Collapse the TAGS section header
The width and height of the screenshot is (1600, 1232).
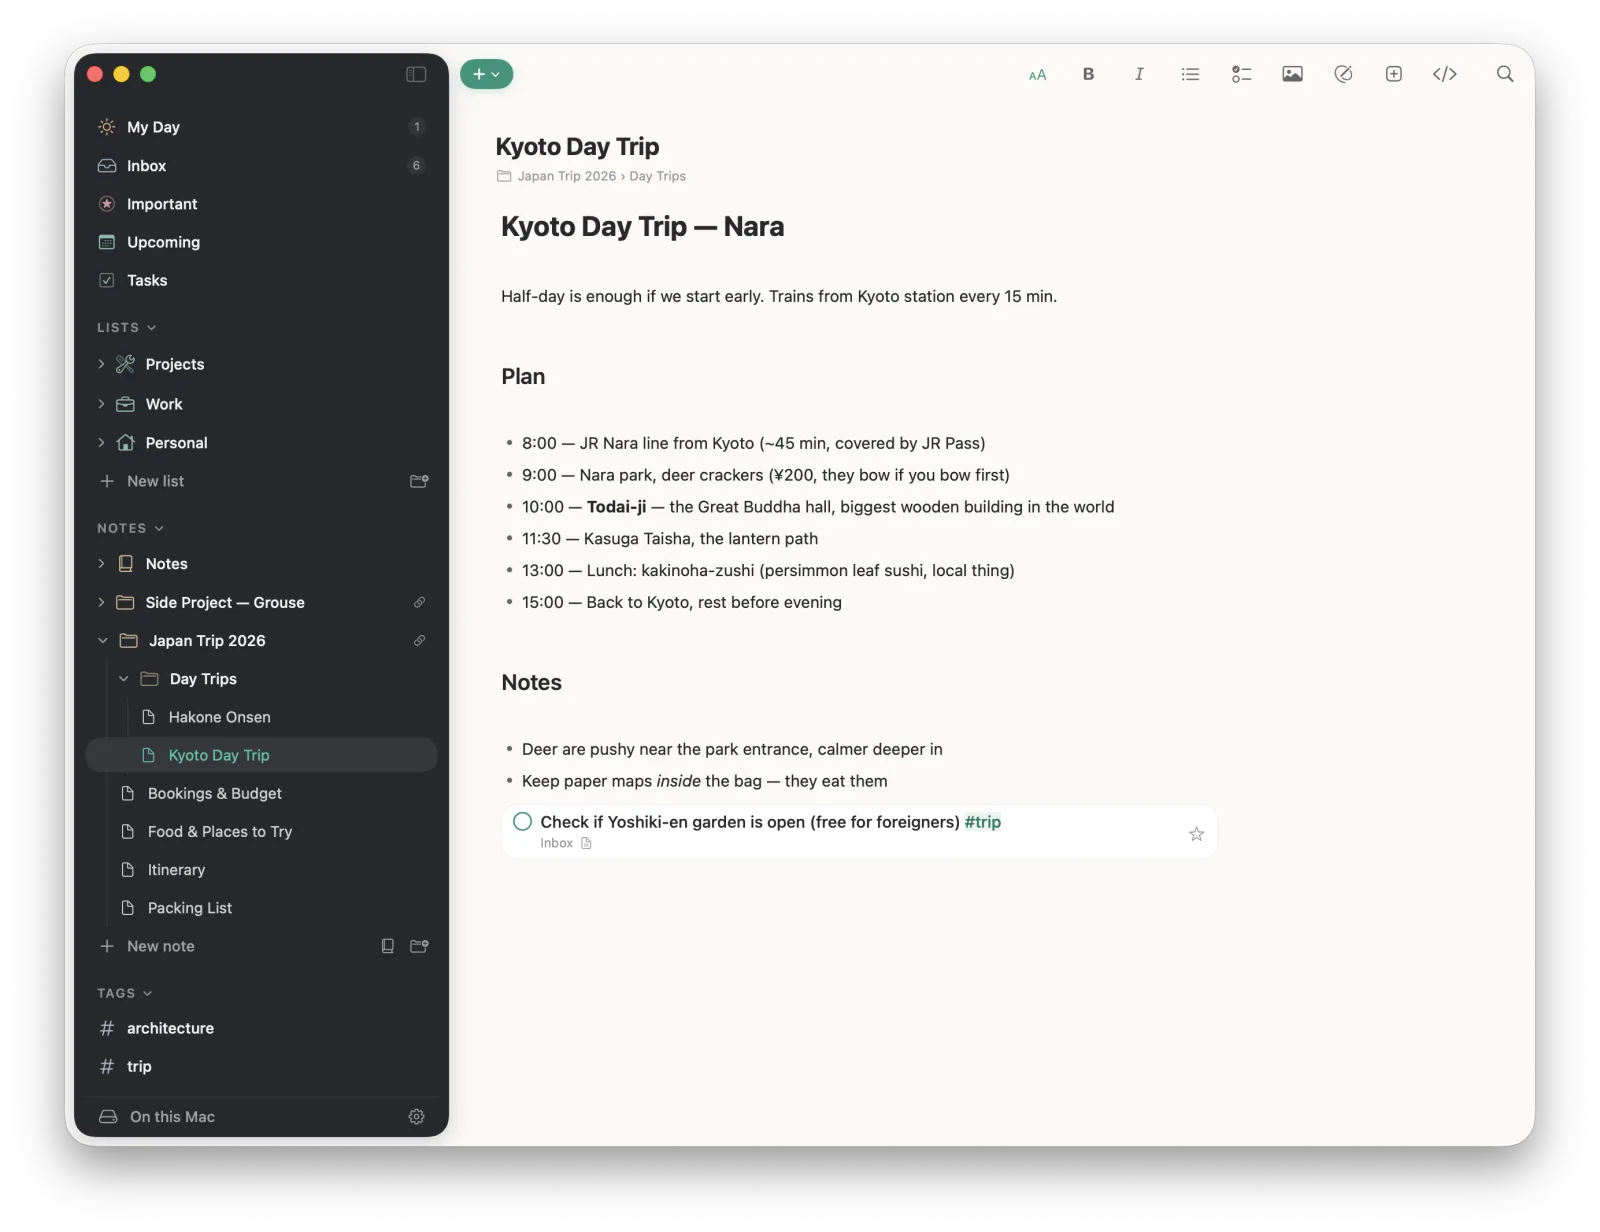(x=124, y=993)
